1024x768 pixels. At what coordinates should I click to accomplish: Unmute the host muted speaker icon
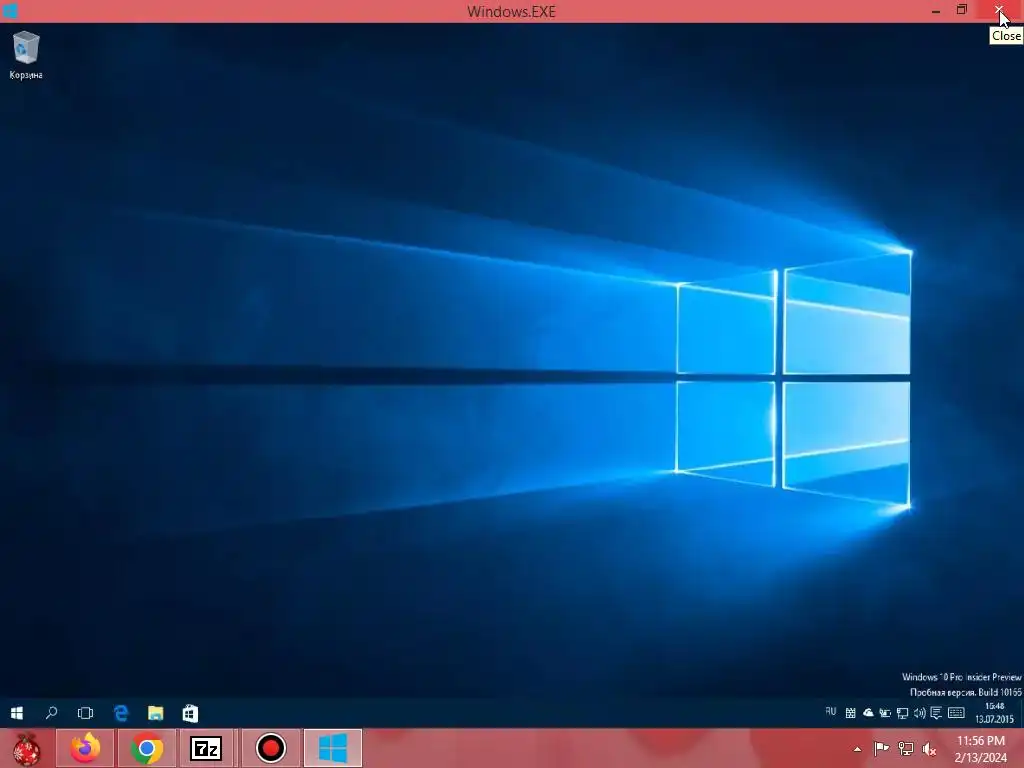929,749
